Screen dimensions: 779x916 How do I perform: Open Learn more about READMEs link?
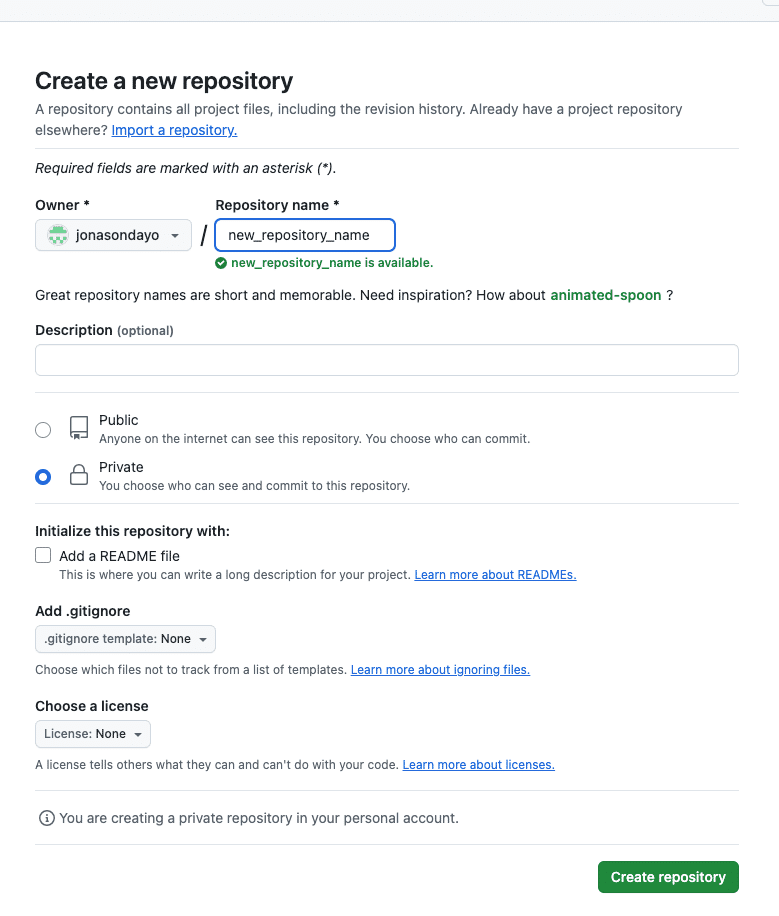(496, 574)
